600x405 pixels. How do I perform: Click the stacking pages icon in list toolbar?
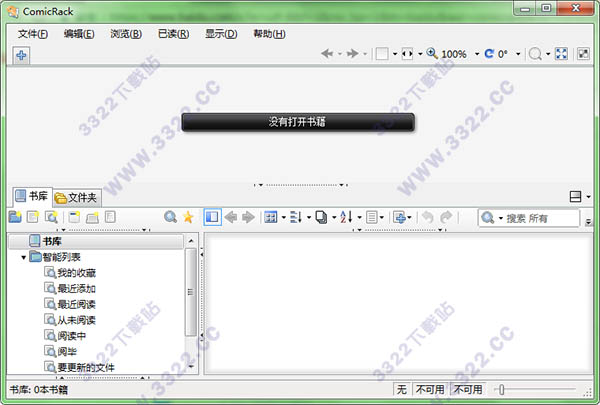pyautogui.click(x=321, y=217)
